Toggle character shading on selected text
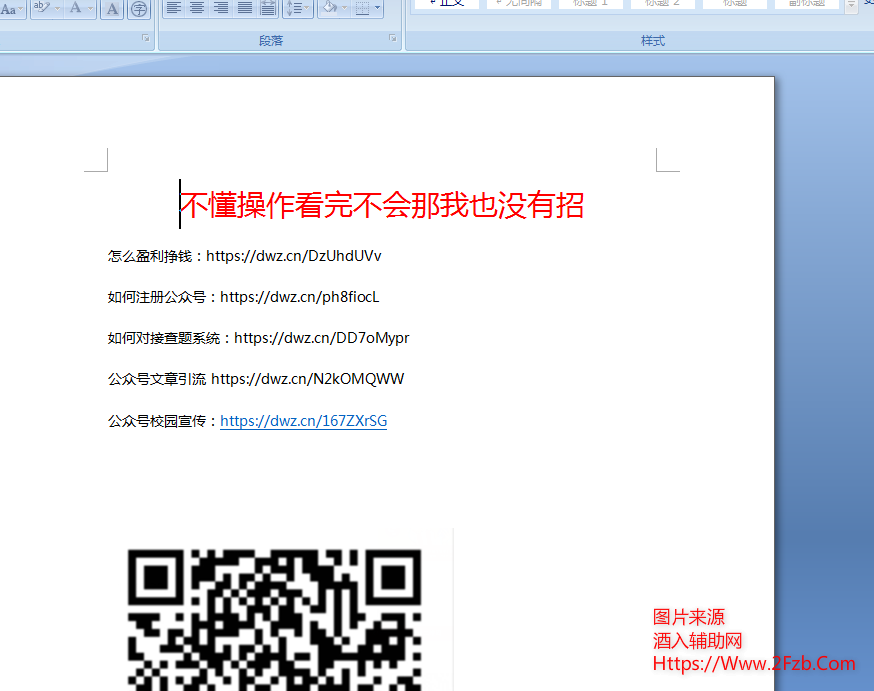Viewport: 874px width, 691px height. [x=112, y=9]
